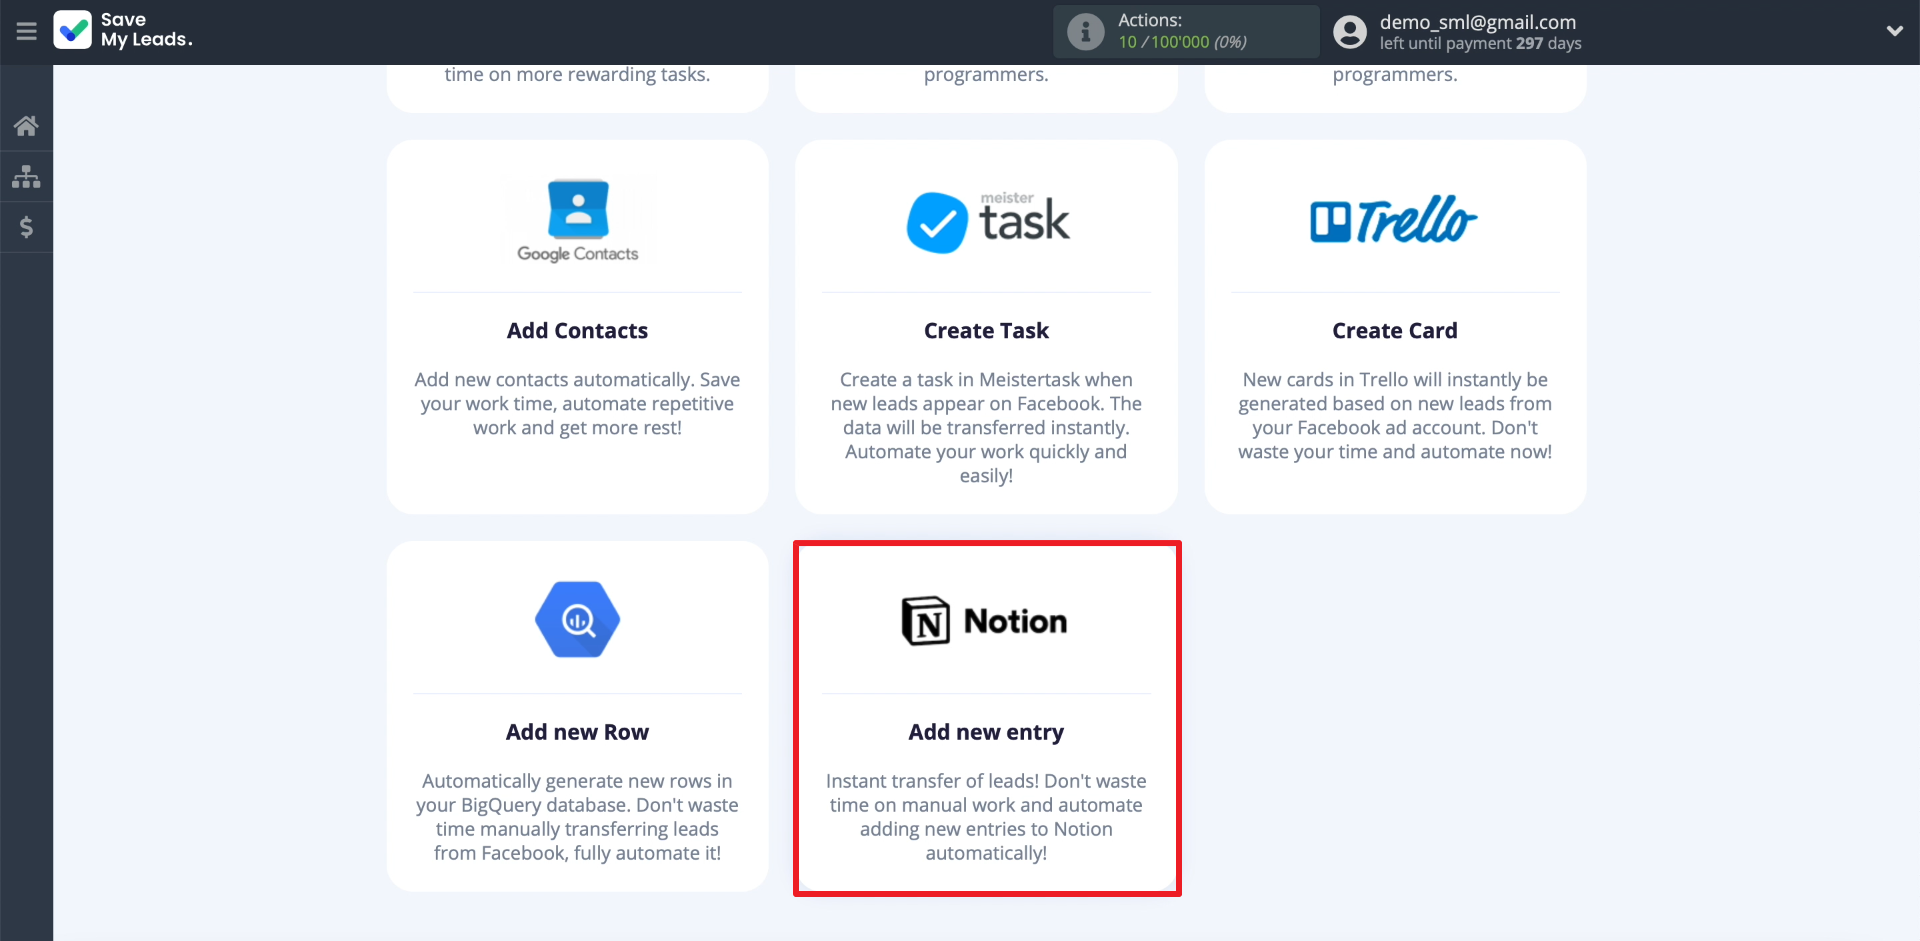This screenshot has width=1920, height=941.
Task: Click the Actions info icon
Action: [1085, 32]
